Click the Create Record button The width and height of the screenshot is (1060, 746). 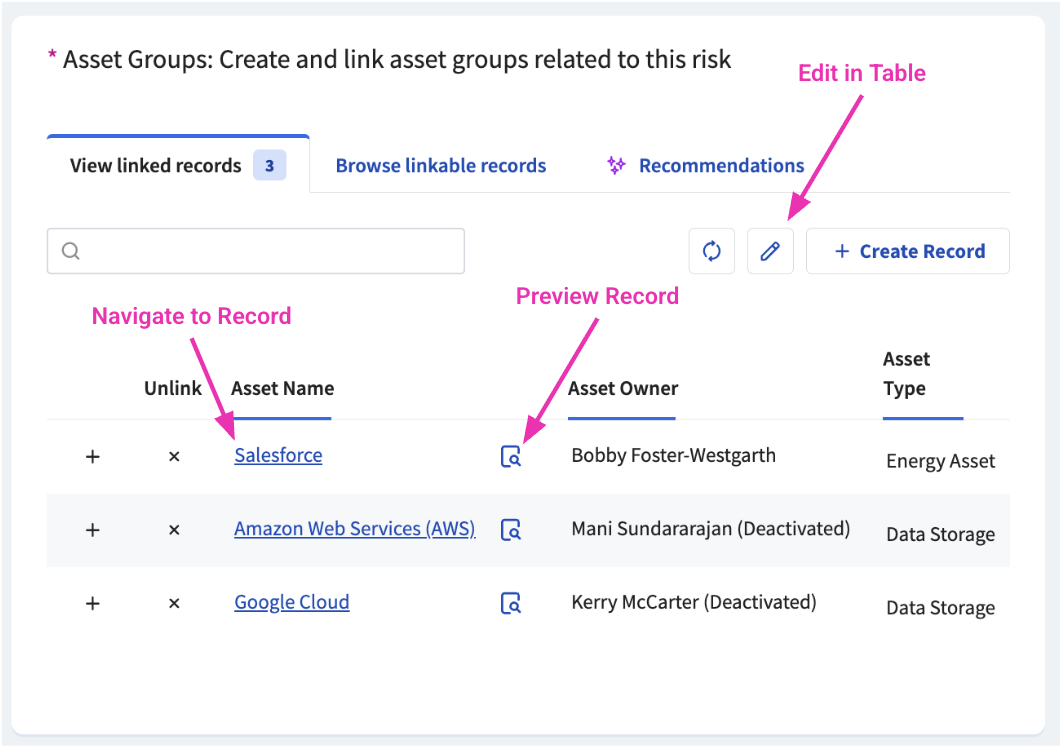coord(907,251)
